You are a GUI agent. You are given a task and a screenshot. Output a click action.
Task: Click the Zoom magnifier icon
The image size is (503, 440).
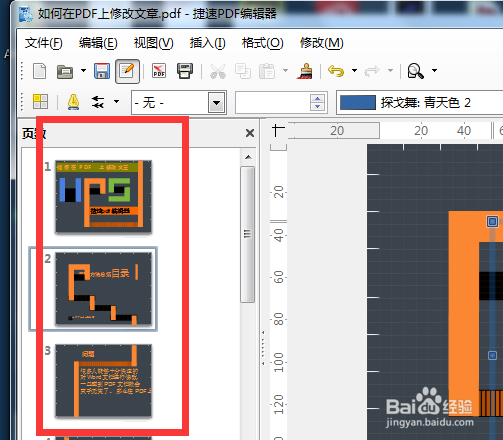[x=415, y=71]
